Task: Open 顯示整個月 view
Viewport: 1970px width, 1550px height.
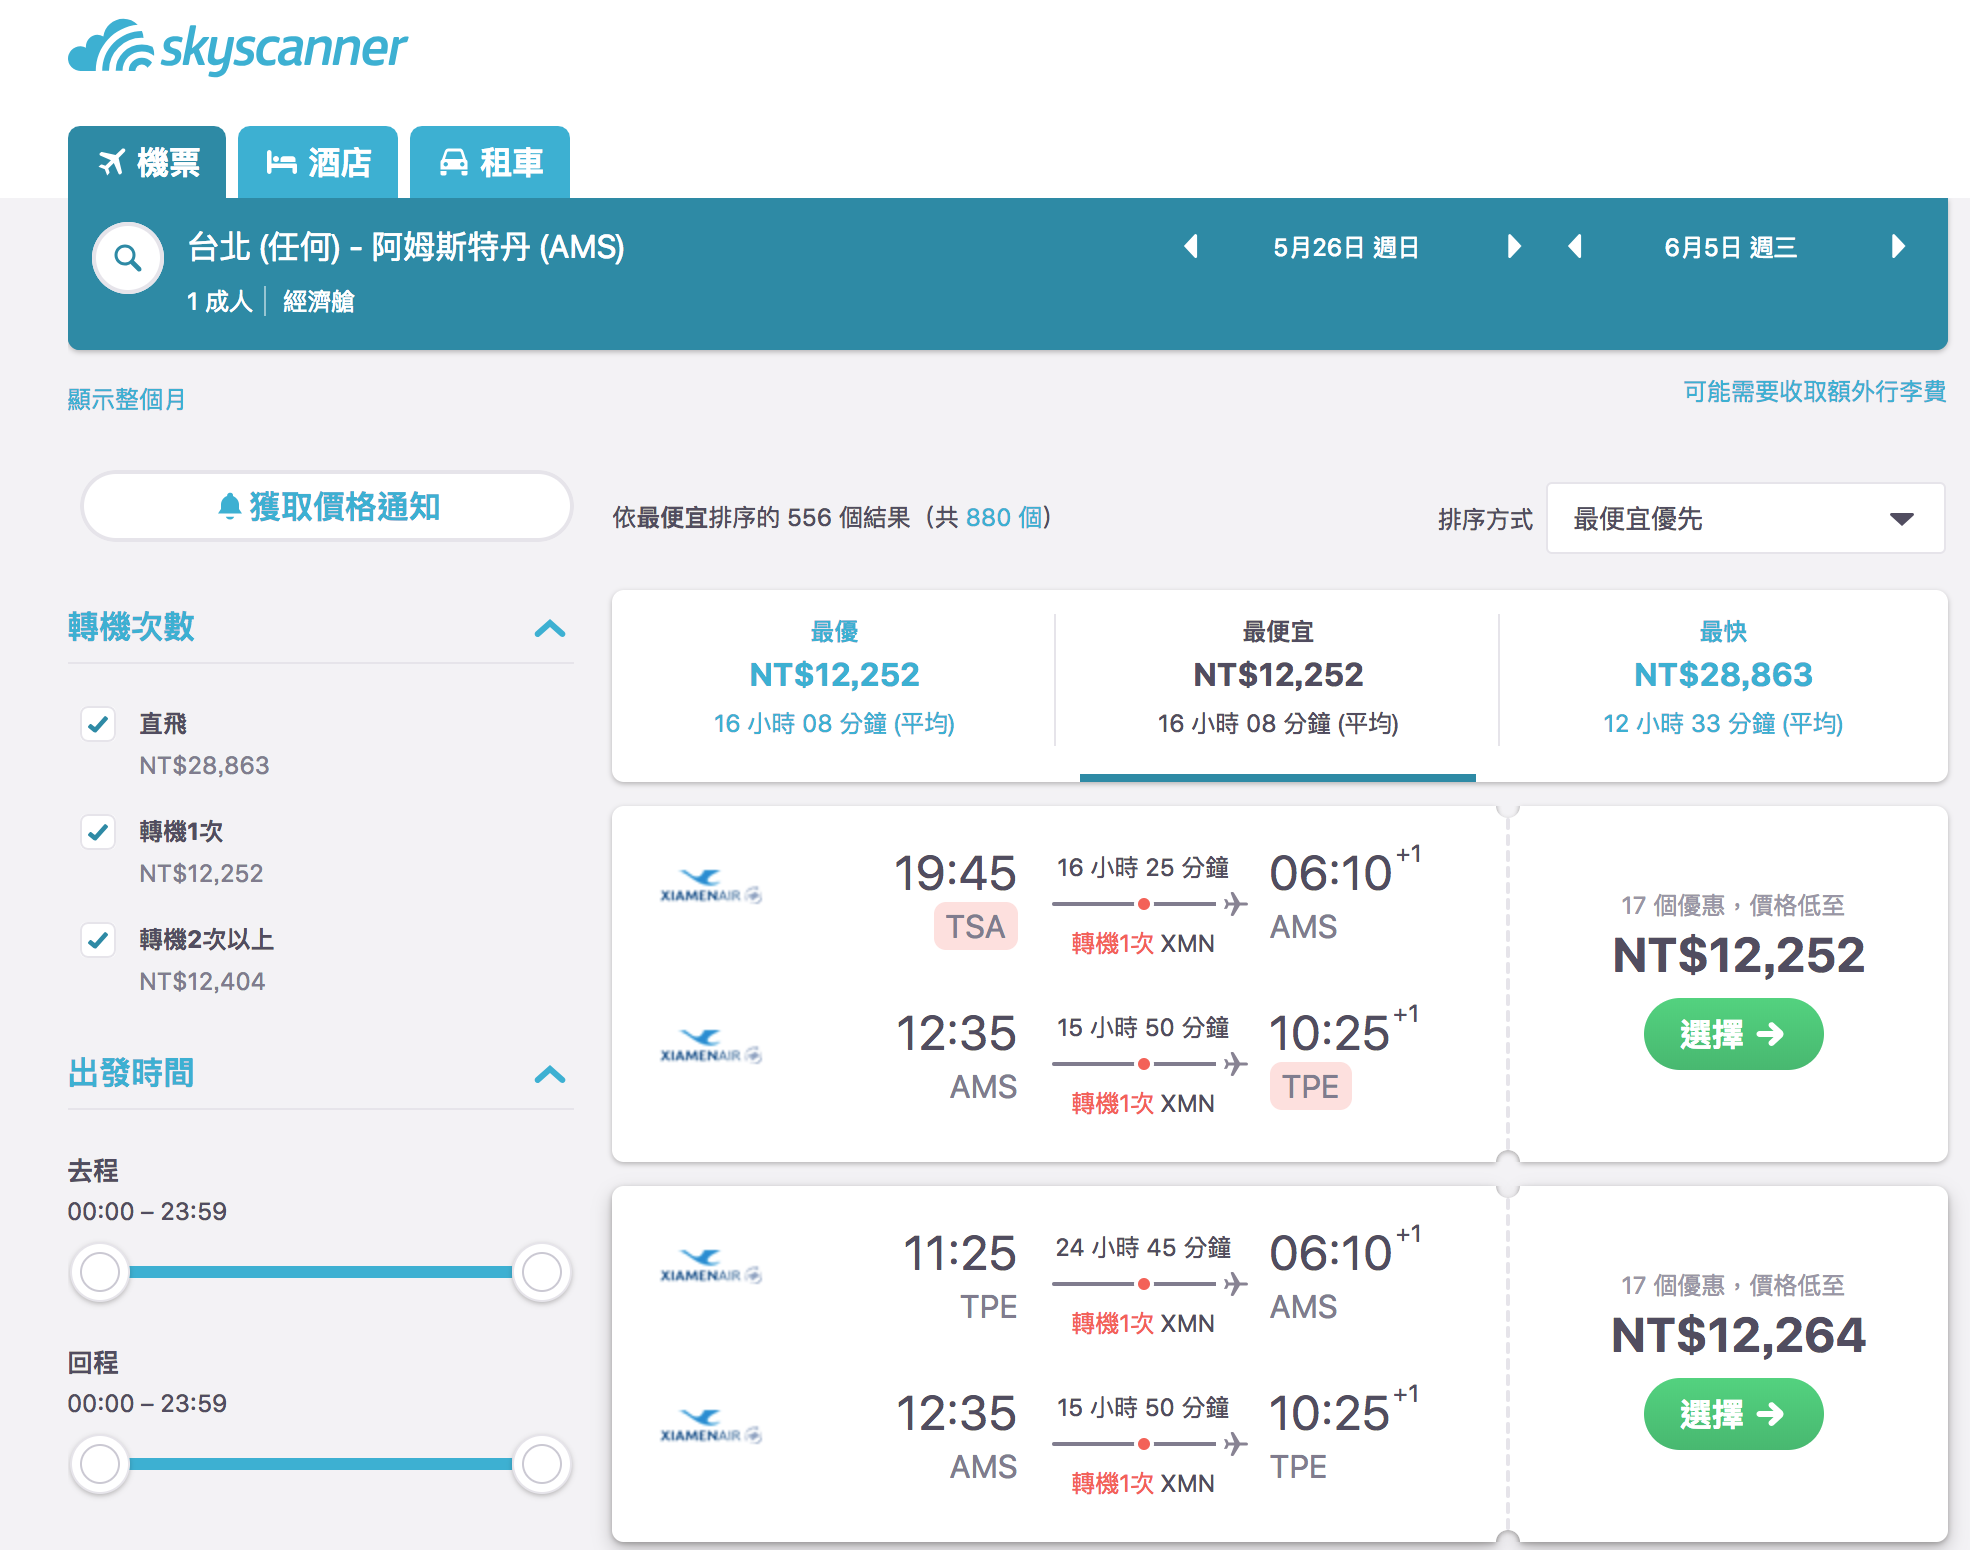Action: click(x=126, y=398)
